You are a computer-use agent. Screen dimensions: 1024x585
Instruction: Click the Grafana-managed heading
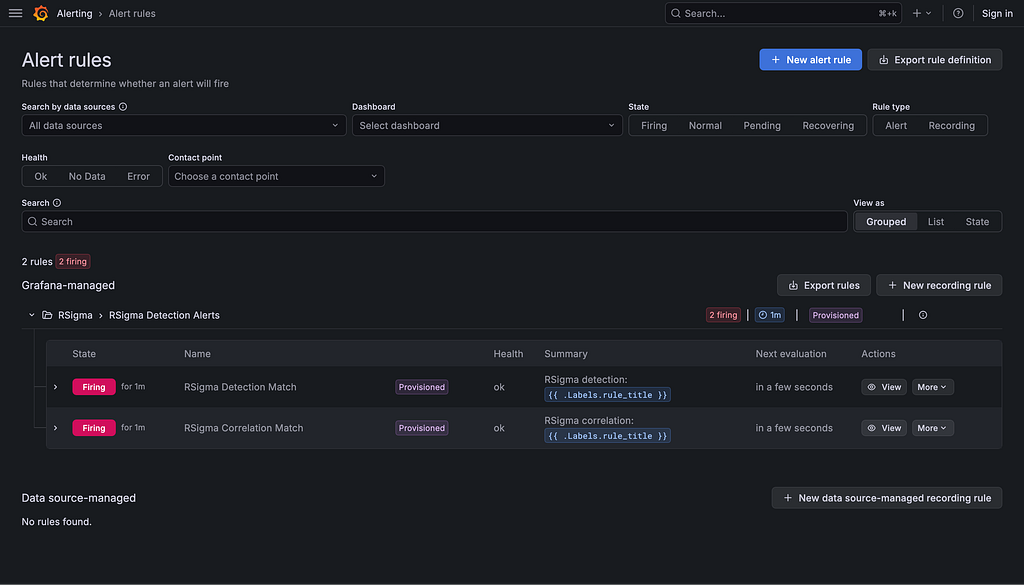[68, 285]
